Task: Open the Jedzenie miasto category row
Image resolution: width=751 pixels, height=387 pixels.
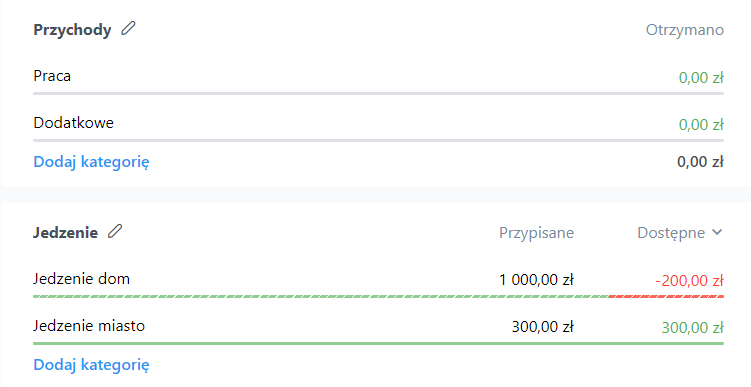Action: coord(378,327)
